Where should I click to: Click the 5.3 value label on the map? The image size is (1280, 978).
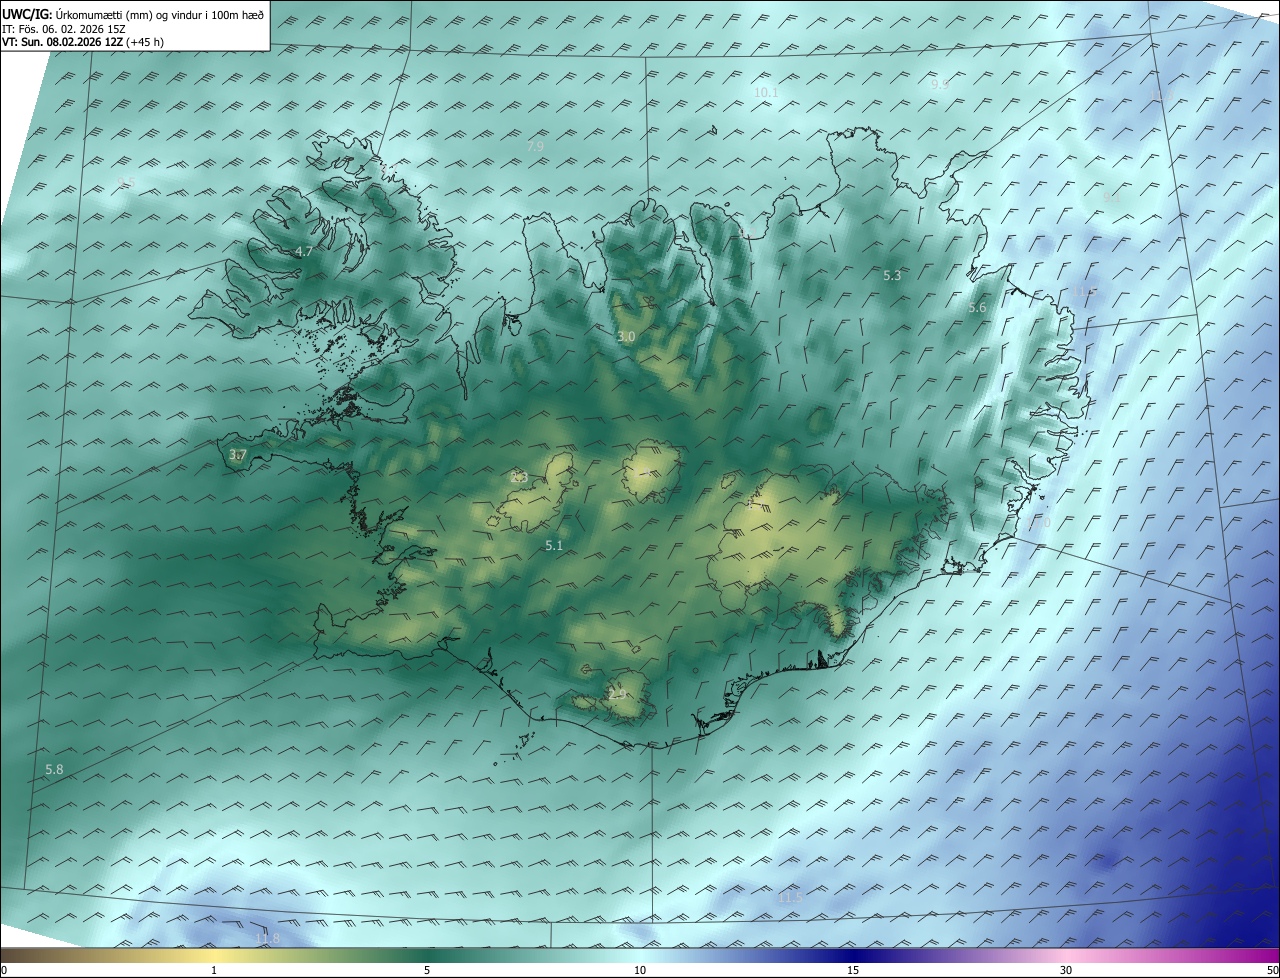click(892, 275)
